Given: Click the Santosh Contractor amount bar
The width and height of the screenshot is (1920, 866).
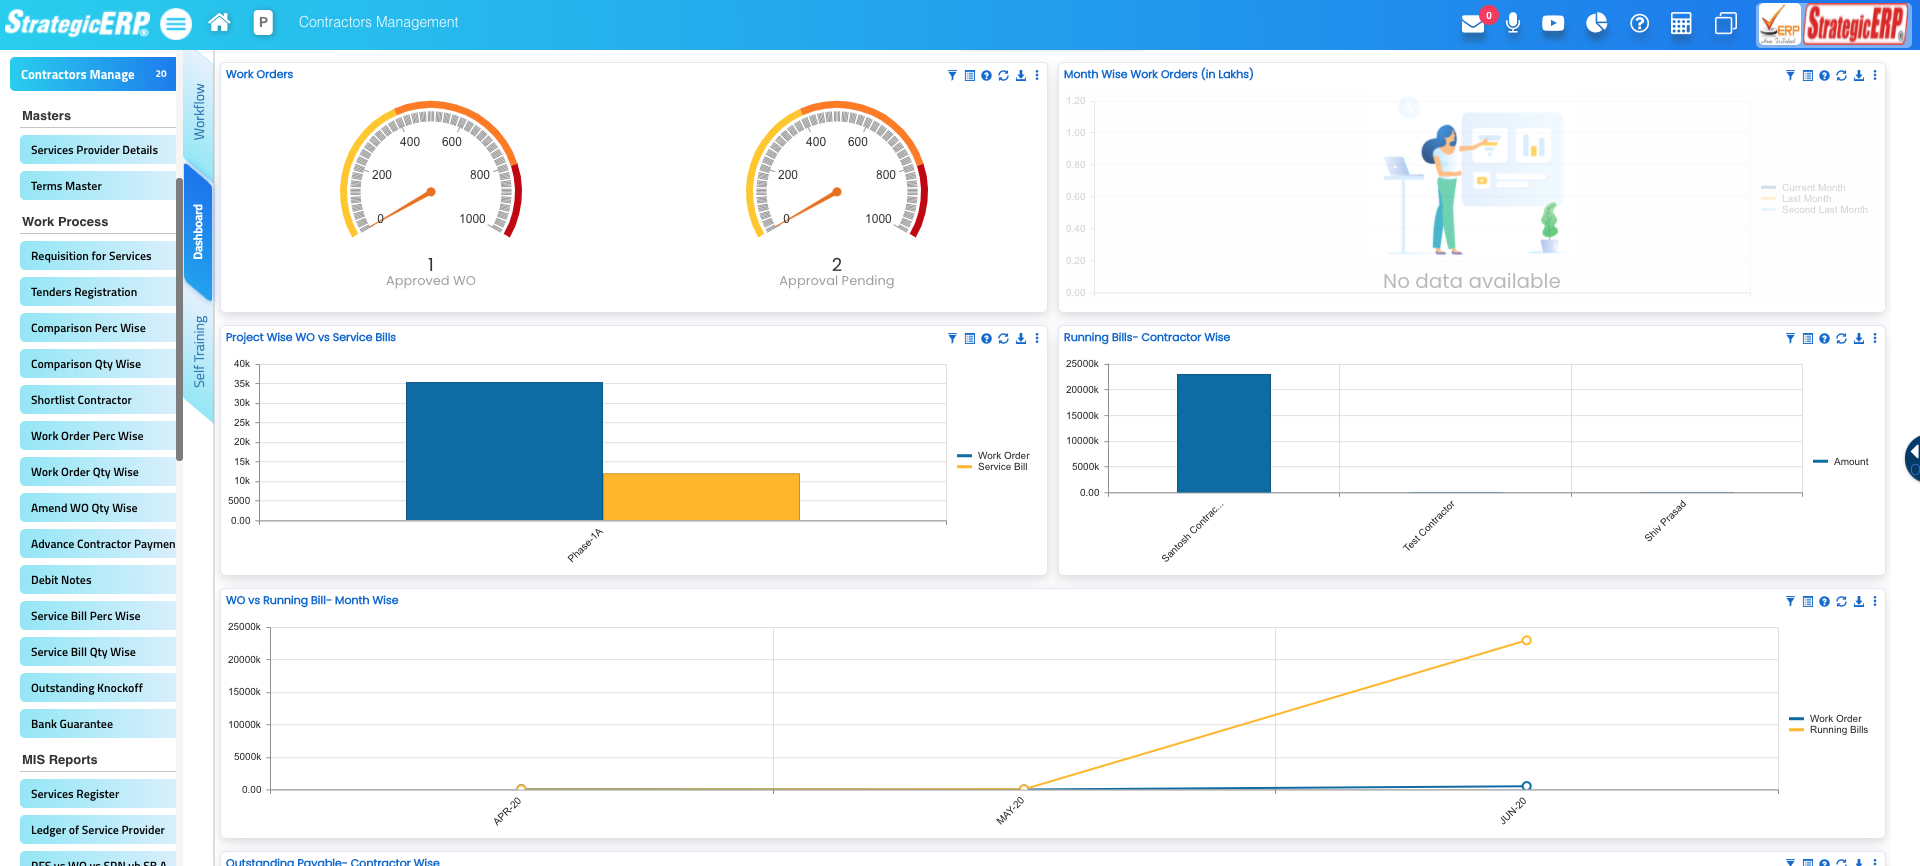Looking at the screenshot, I should coord(1224,433).
